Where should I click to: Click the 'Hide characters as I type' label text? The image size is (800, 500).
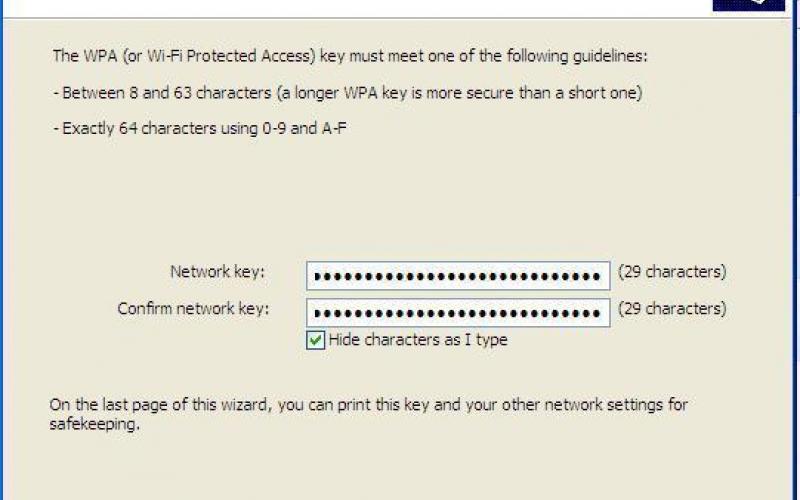pos(418,340)
